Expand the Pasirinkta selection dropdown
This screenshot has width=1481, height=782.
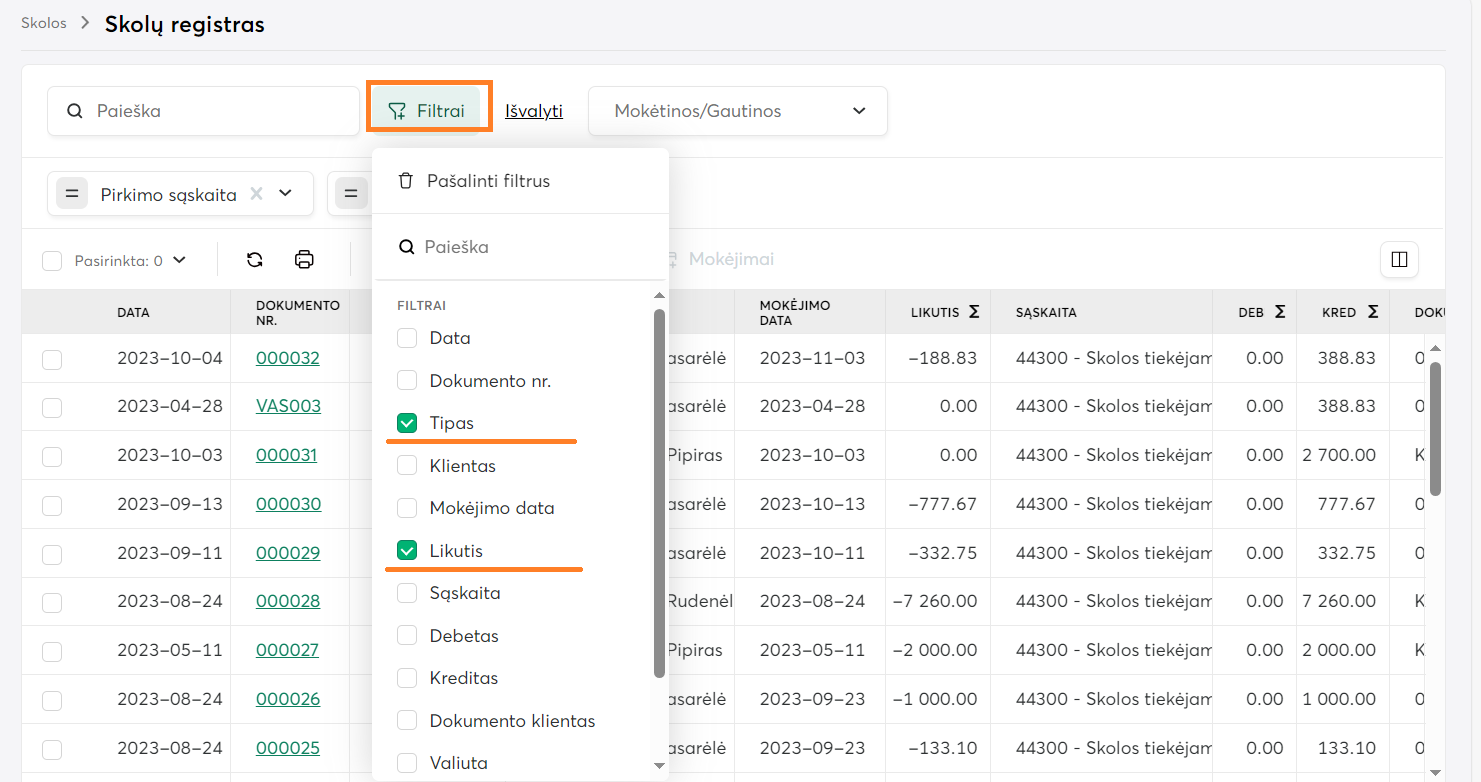pyautogui.click(x=180, y=260)
